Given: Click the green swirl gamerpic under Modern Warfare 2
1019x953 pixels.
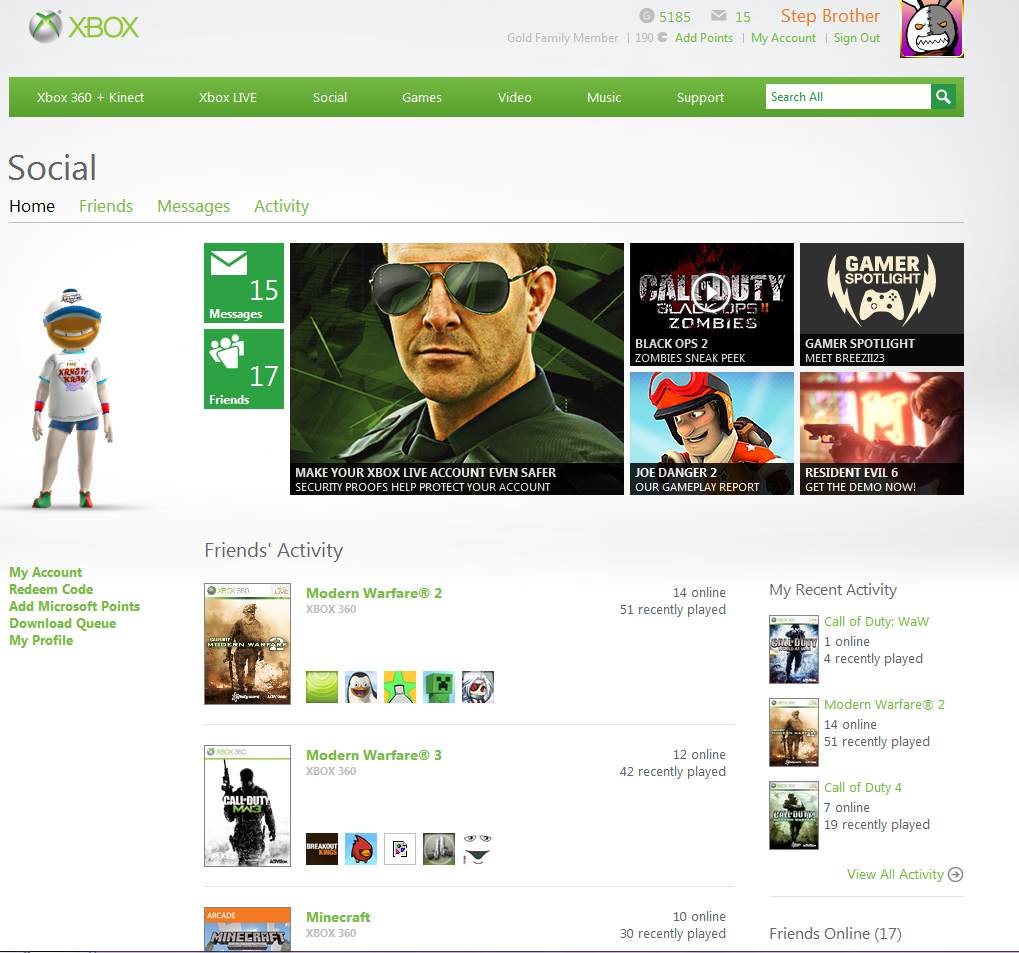Looking at the screenshot, I should 322,687.
